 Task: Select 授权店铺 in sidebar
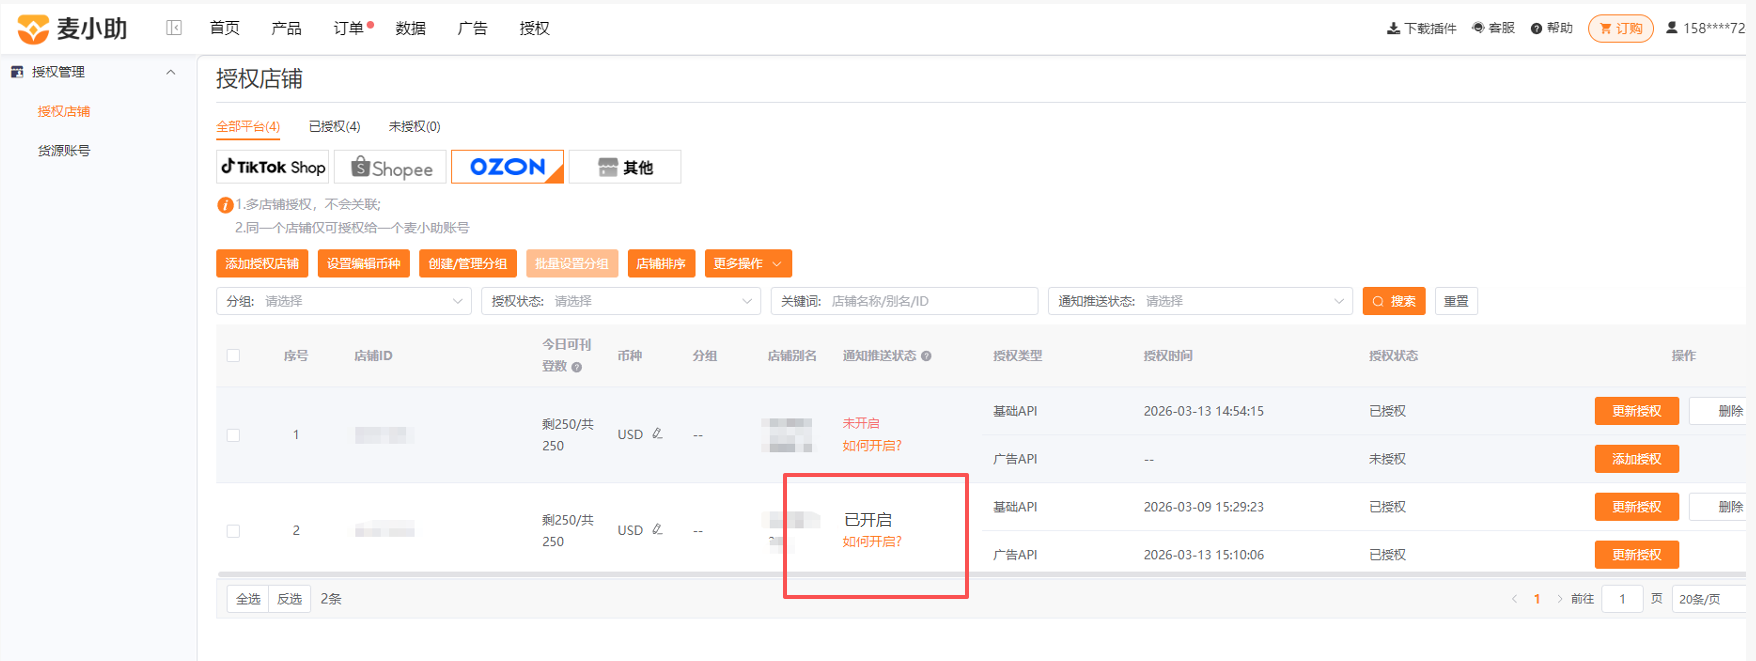[64, 111]
